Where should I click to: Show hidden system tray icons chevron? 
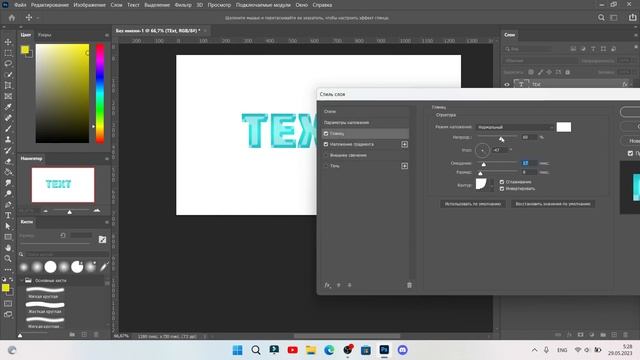[534, 350]
